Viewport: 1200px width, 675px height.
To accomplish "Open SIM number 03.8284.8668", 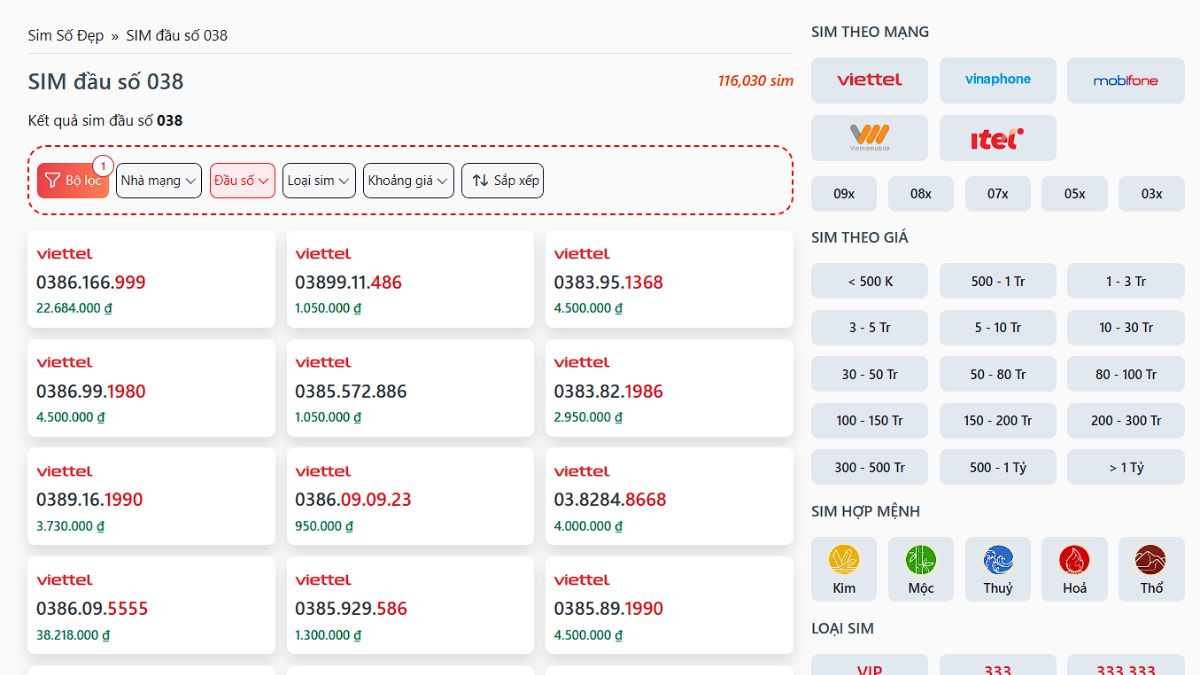I will [x=610, y=499].
